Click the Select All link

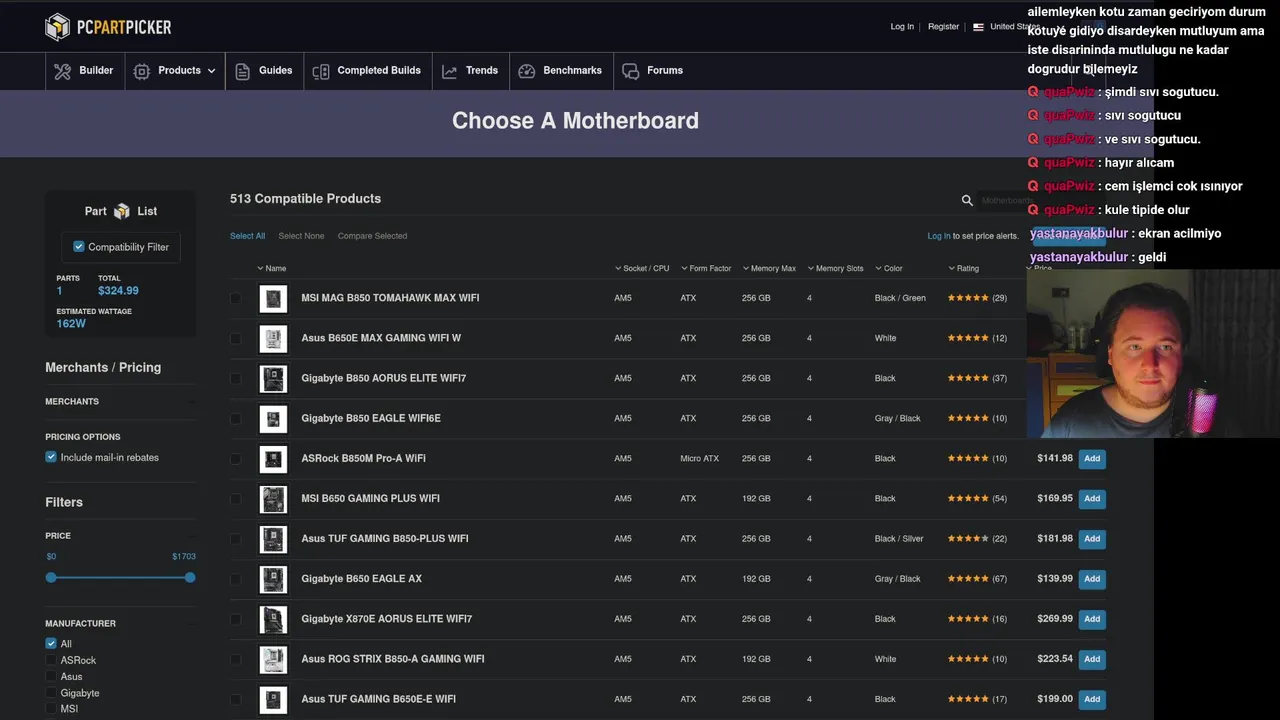pyautogui.click(x=247, y=236)
